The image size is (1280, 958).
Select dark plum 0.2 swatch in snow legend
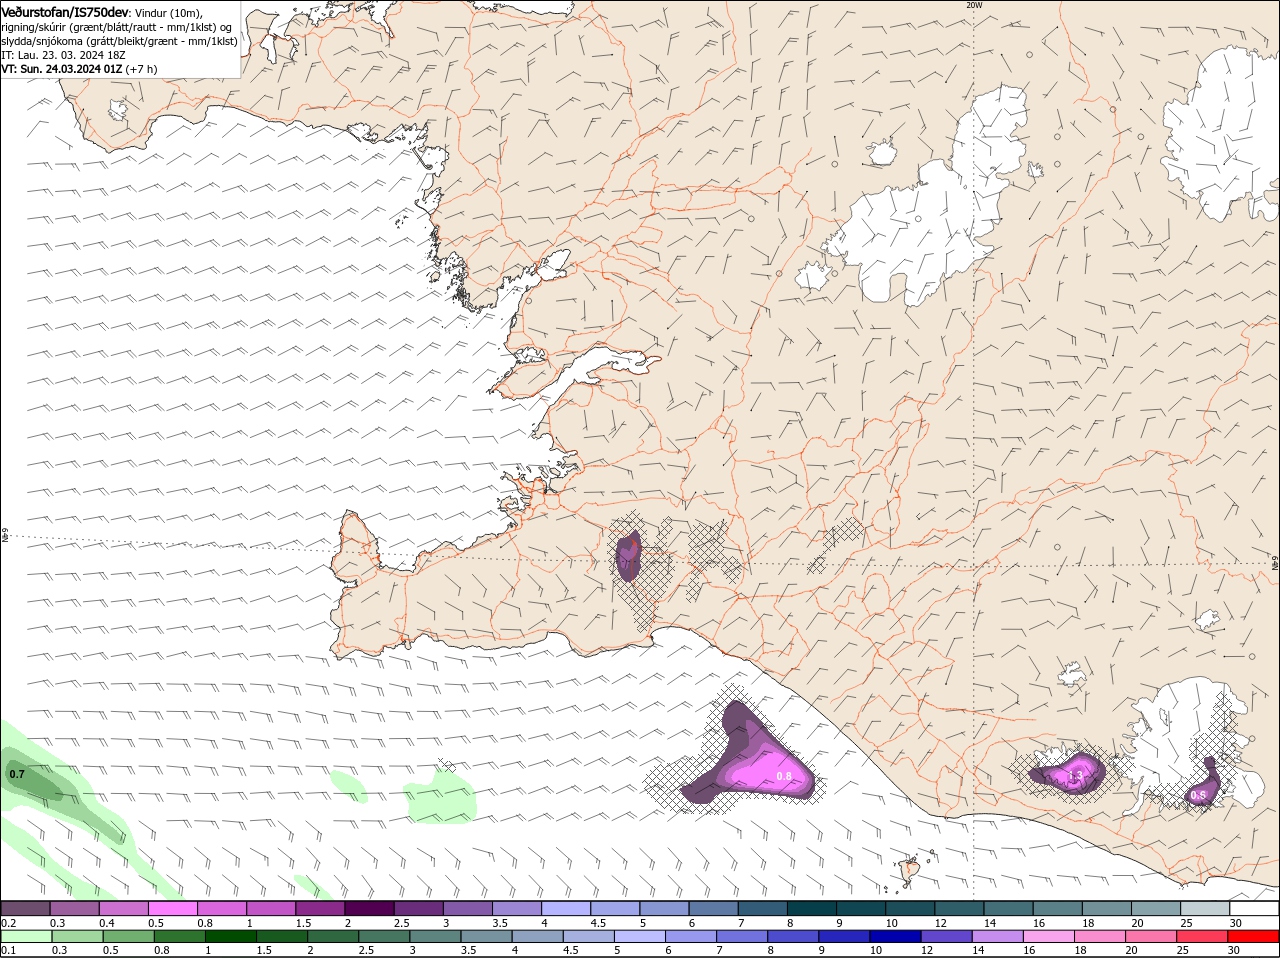click(25, 909)
